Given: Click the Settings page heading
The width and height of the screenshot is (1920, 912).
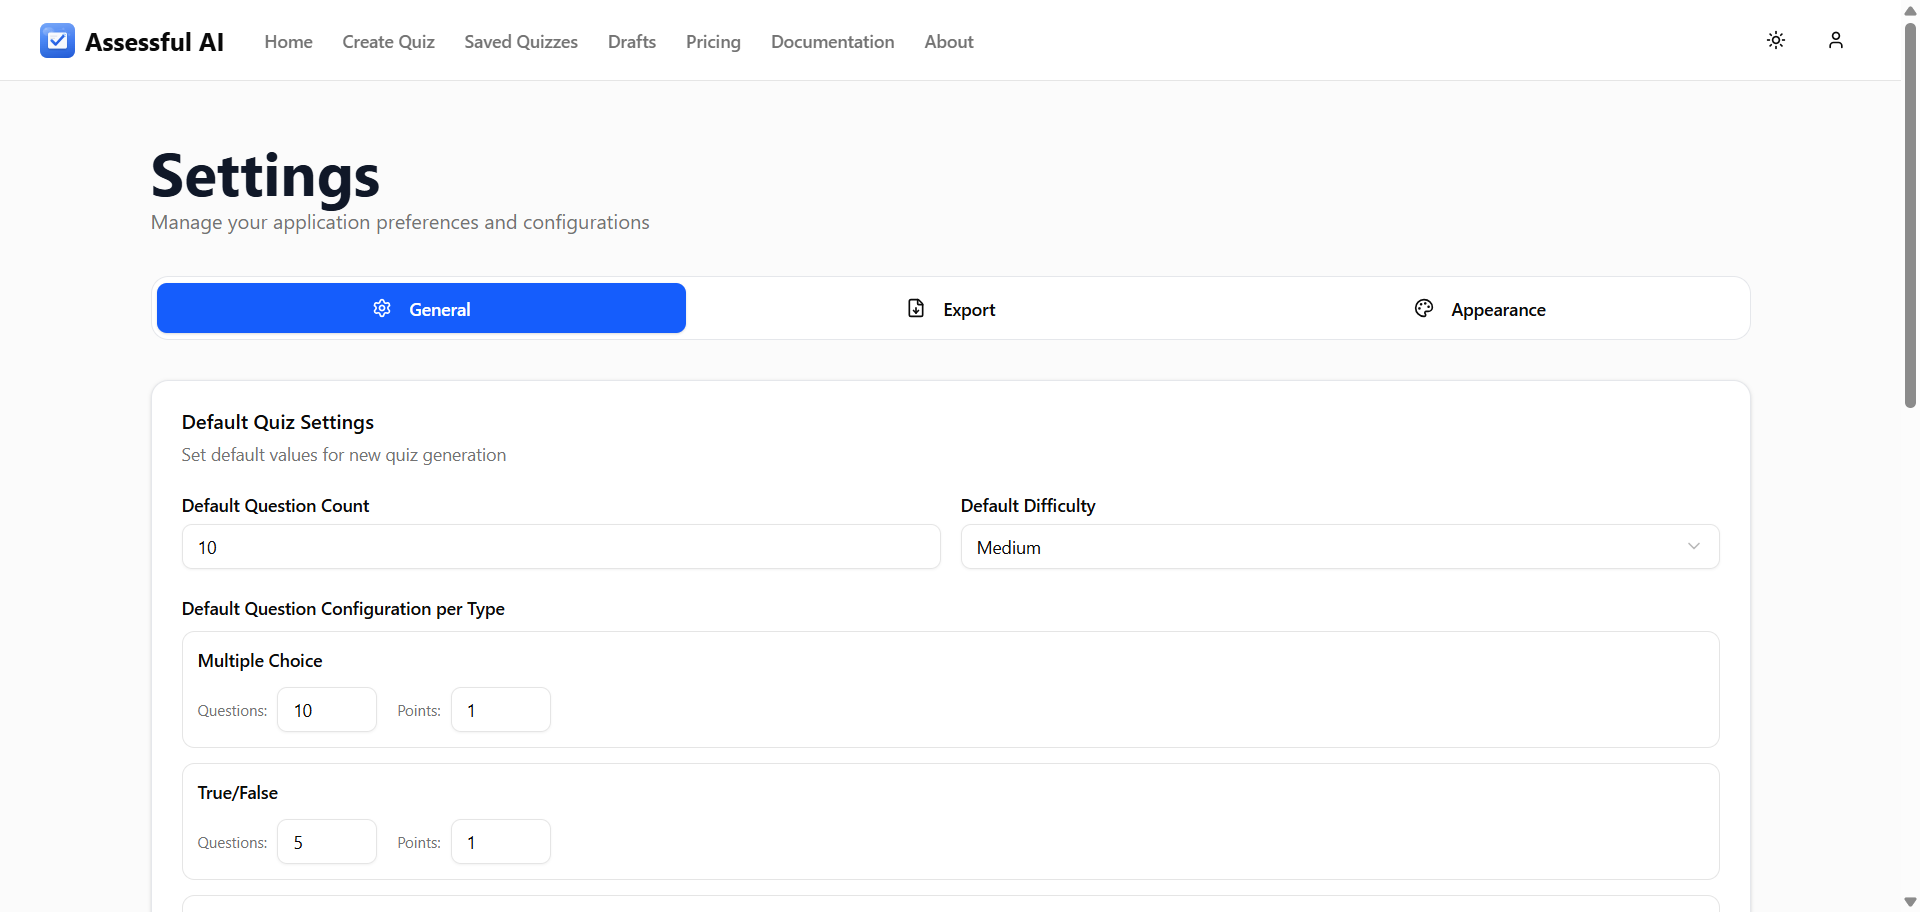Looking at the screenshot, I should [265, 176].
